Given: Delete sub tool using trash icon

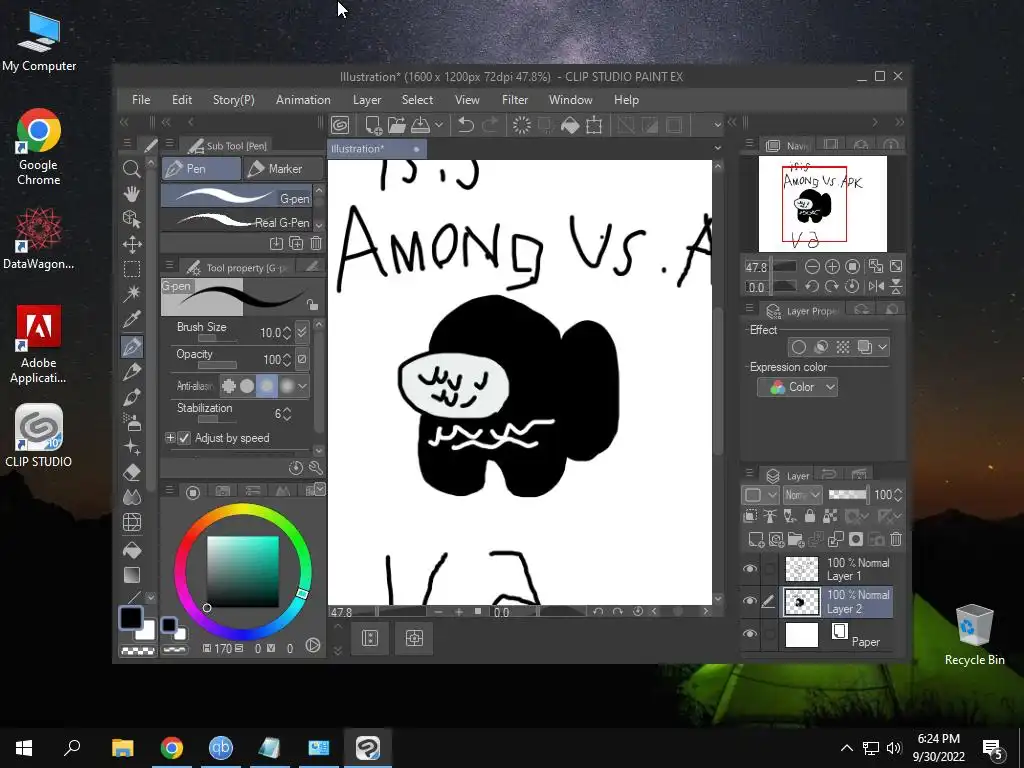Looking at the screenshot, I should [316, 243].
